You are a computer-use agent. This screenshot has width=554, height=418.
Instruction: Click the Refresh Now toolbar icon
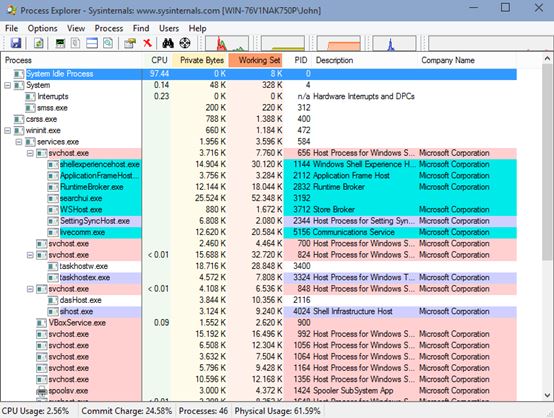[x=39, y=43]
